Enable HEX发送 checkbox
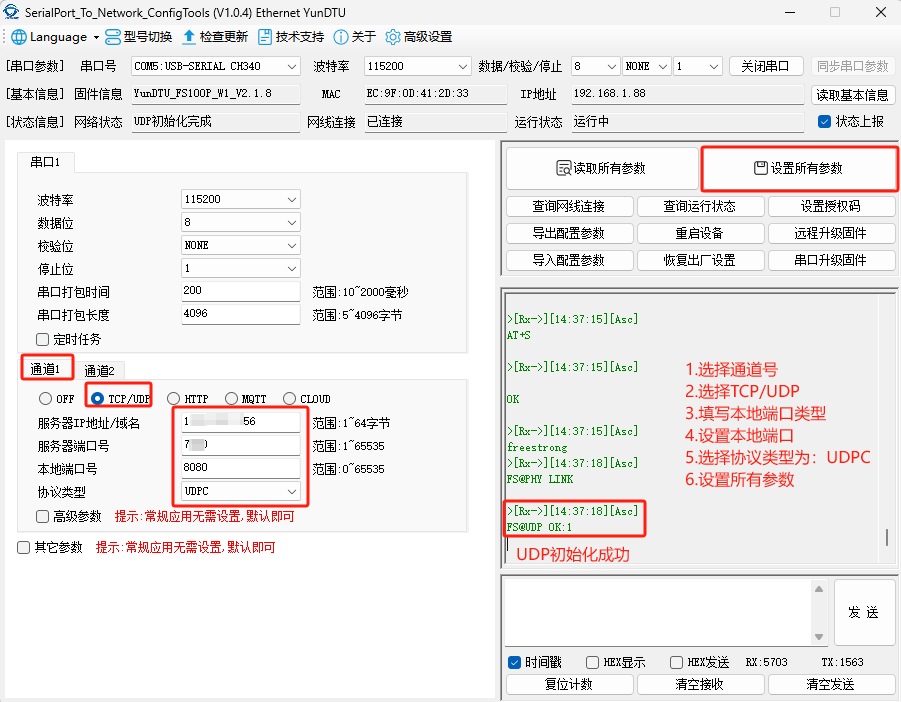The height and width of the screenshot is (702, 901). click(x=676, y=662)
